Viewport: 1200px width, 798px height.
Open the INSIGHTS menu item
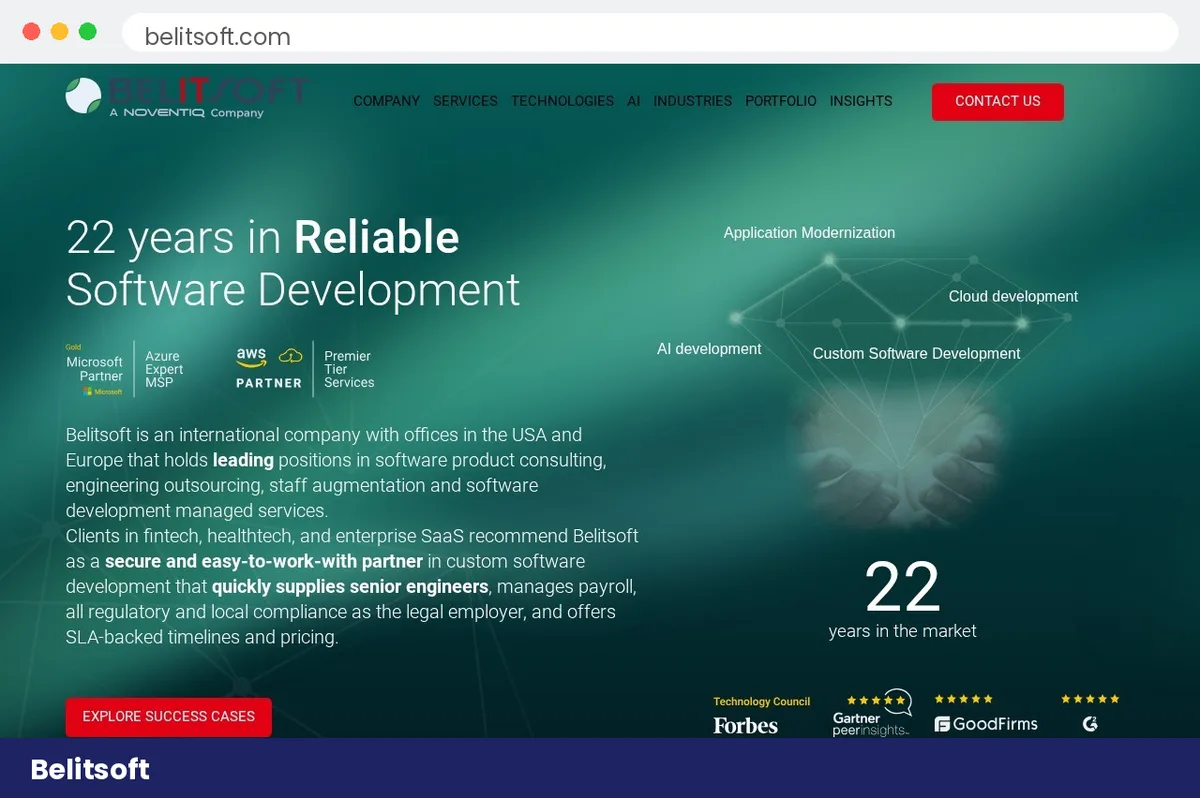pos(861,101)
